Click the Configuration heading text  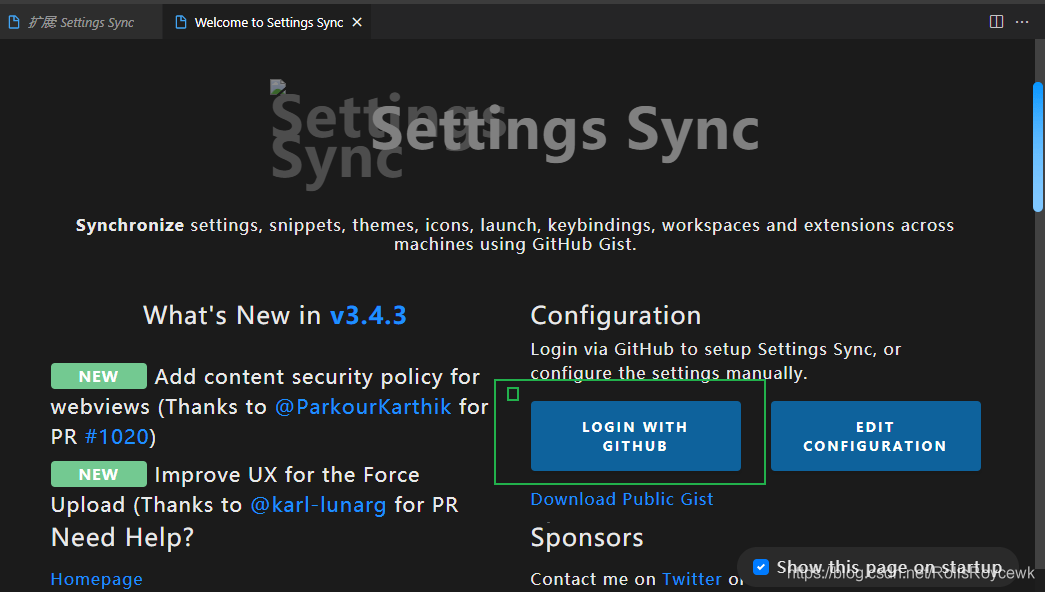click(616, 315)
